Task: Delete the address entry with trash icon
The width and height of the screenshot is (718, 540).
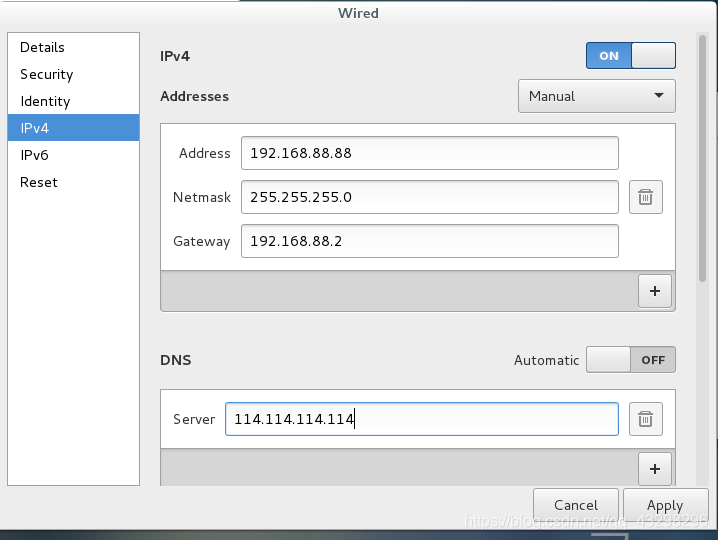Action: coord(646,197)
